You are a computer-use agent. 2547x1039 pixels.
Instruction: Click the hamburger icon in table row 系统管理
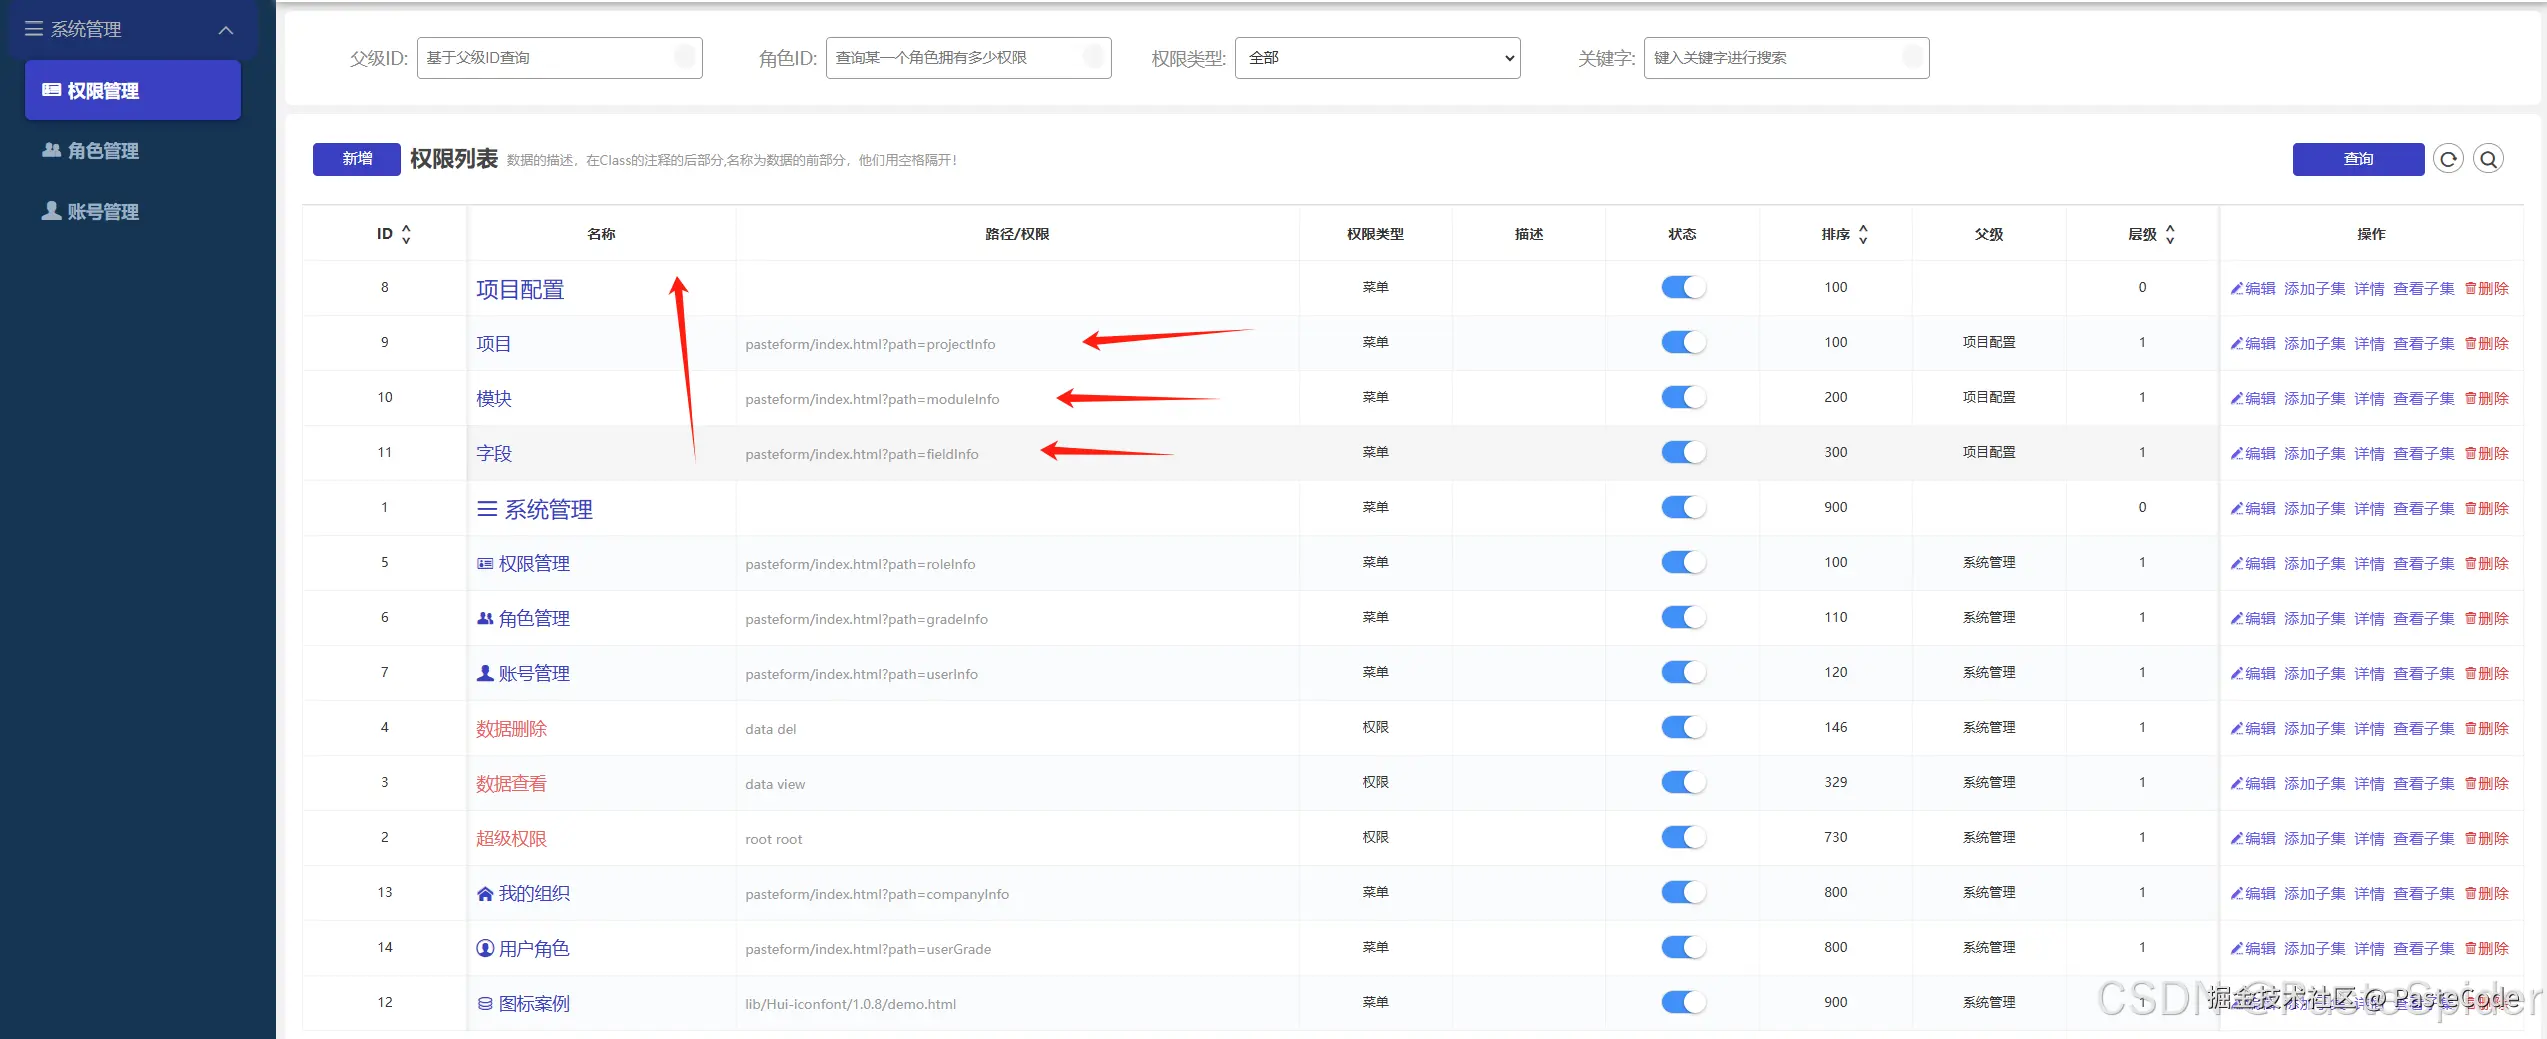point(487,509)
